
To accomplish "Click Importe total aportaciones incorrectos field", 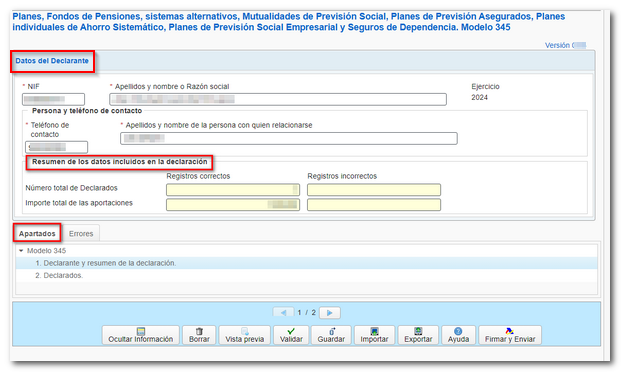I will pos(374,204).
